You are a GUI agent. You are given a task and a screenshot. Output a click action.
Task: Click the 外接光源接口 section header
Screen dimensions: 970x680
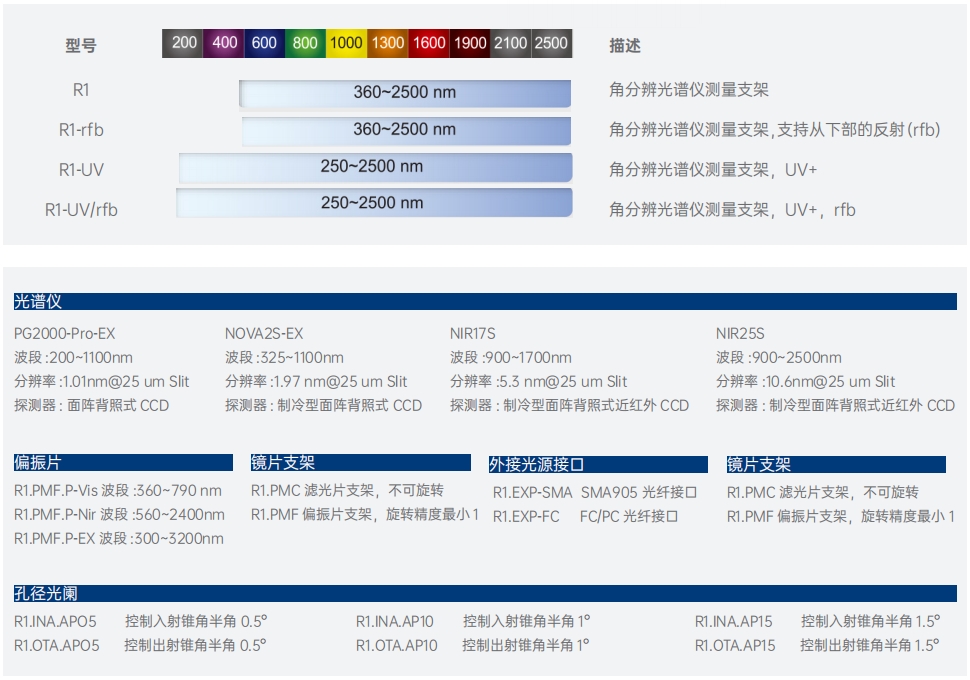click(x=598, y=464)
